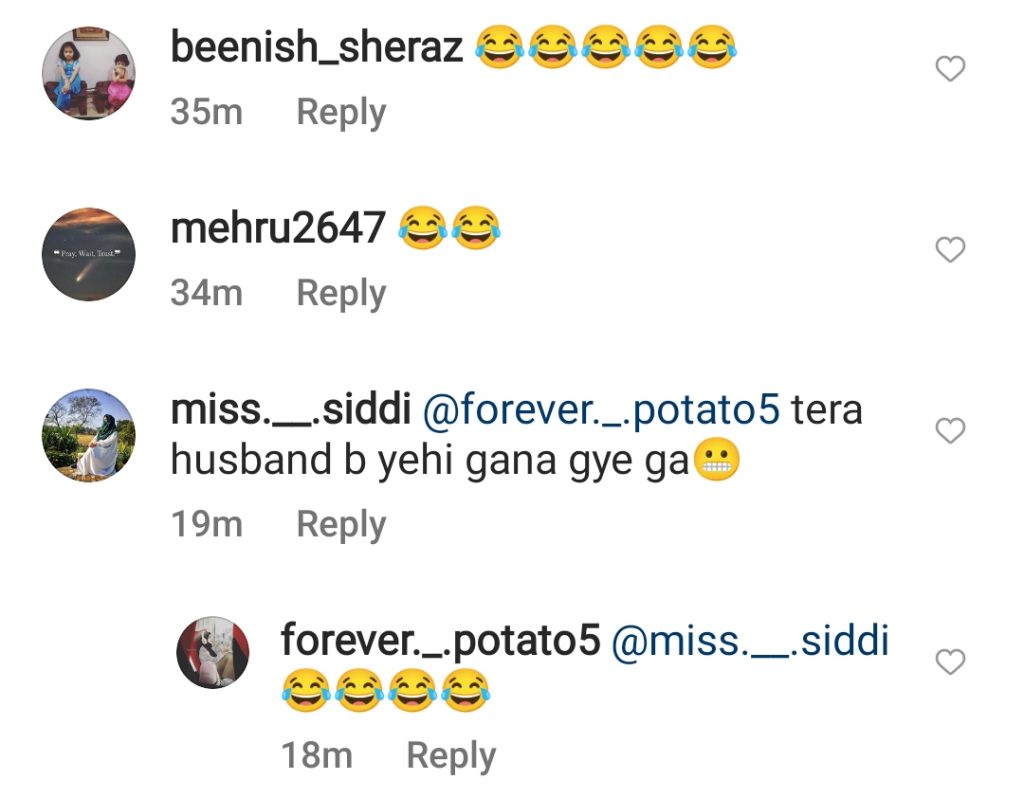Visit the forever._.potato5 replier username
This screenshot has width=1024, height=798.
point(440,640)
